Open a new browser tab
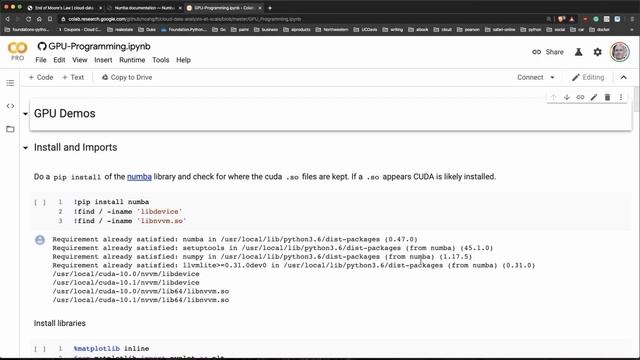Image resolution: width=640 pixels, height=360 pixels. point(270,8)
